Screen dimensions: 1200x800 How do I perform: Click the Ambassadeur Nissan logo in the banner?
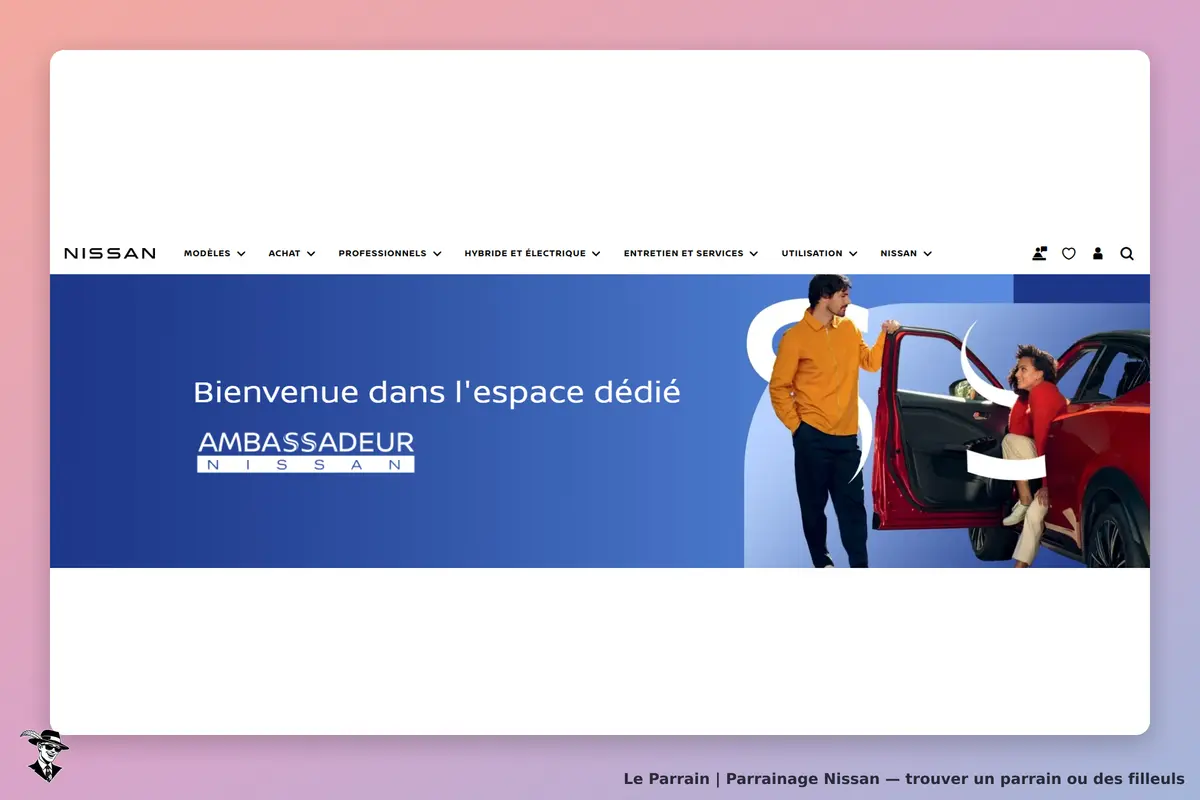306,451
